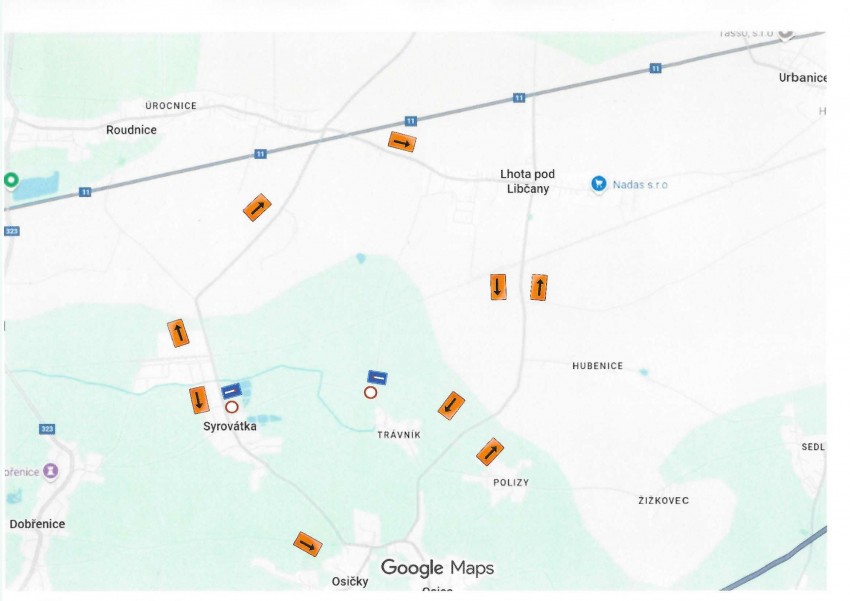This screenshot has width=850, height=601.
Task: Click the diagonal orange arrow sign south of Roudnice
Action: click(257, 208)
